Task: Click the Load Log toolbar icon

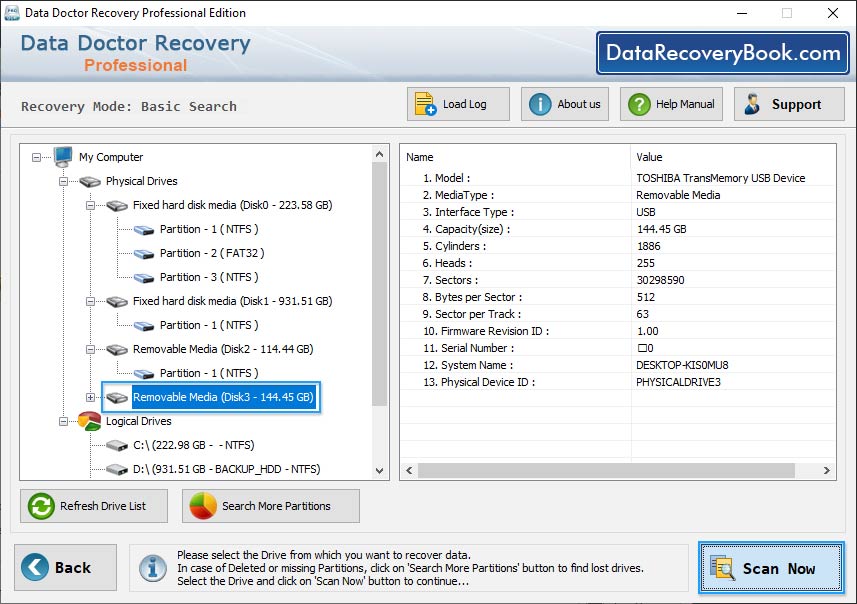Action: (428, 103)
